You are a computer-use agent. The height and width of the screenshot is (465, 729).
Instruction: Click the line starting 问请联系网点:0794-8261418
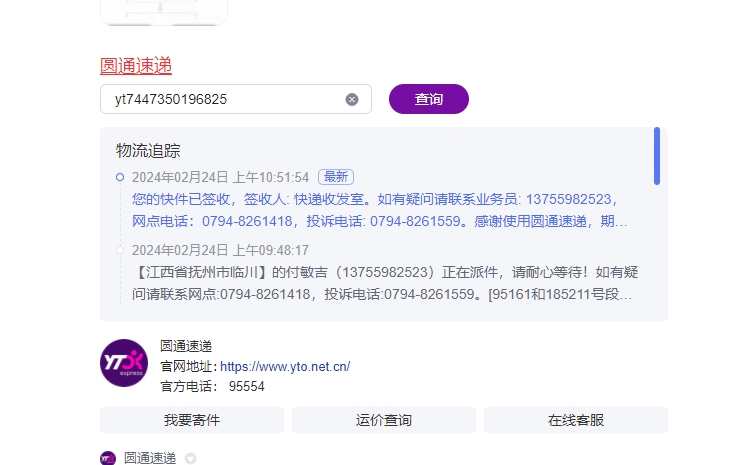[382, 294]
